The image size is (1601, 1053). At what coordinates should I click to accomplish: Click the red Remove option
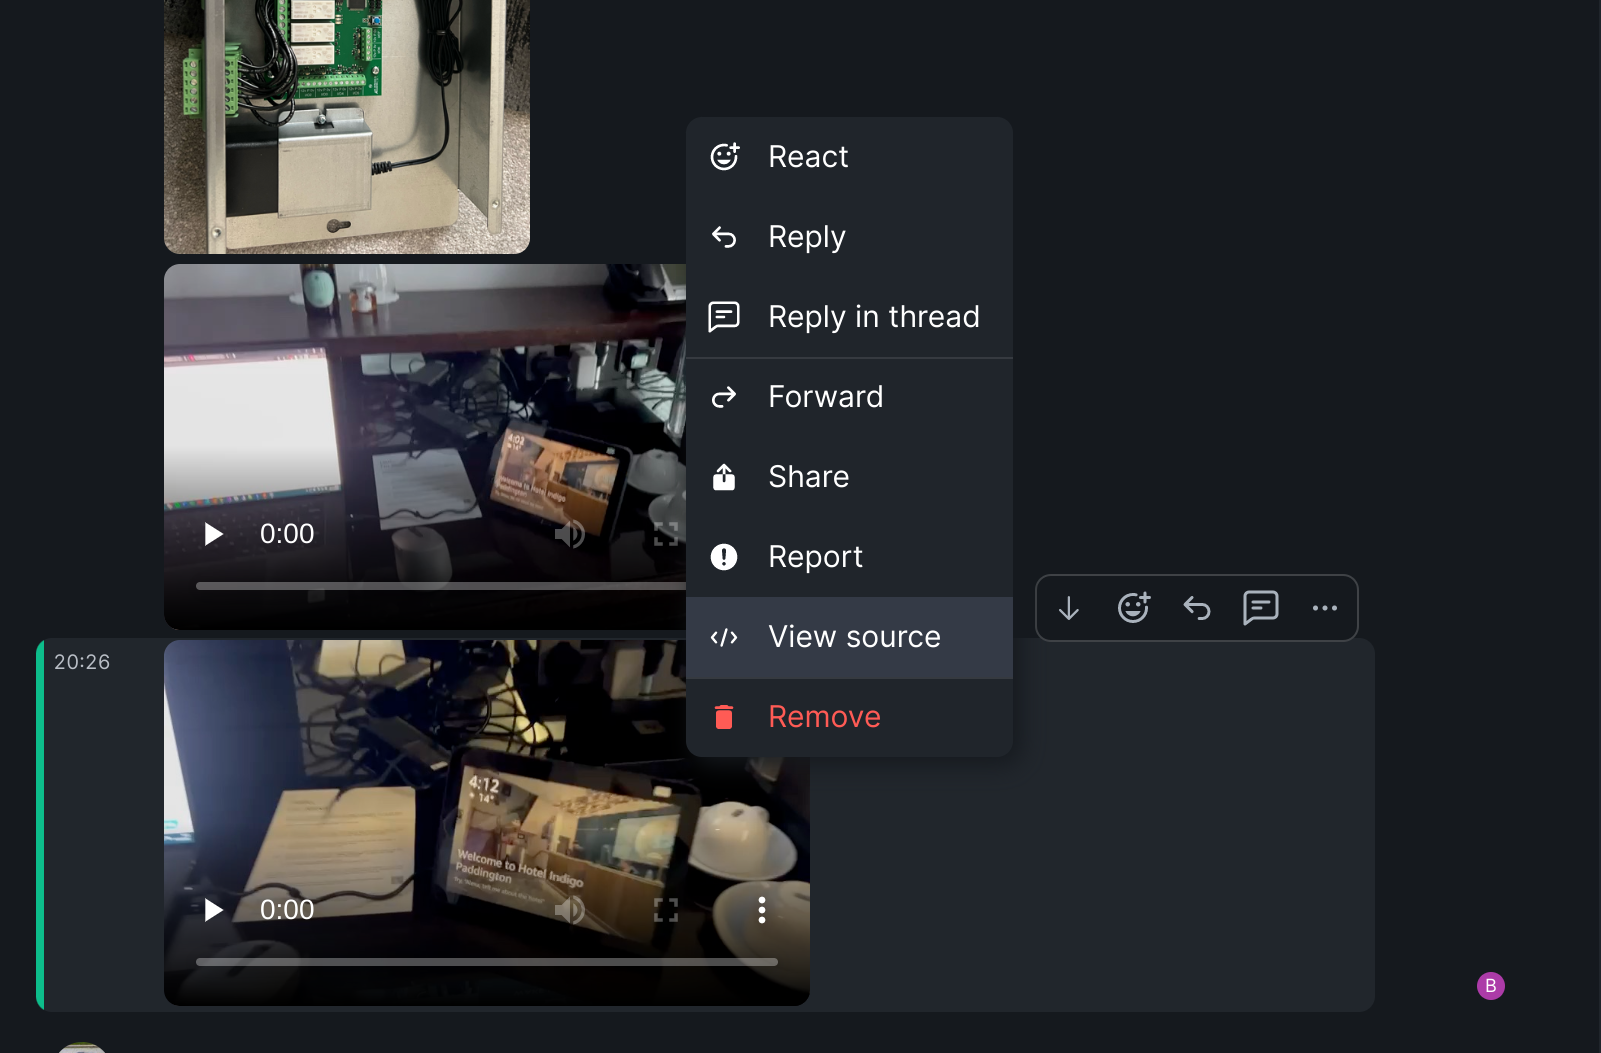point(823,716)
